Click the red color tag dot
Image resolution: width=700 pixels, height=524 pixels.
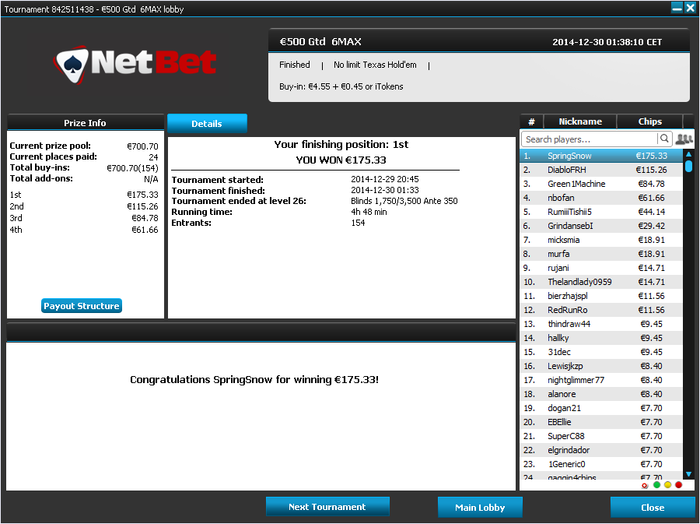pyautogui.click(x=679, y=485)
